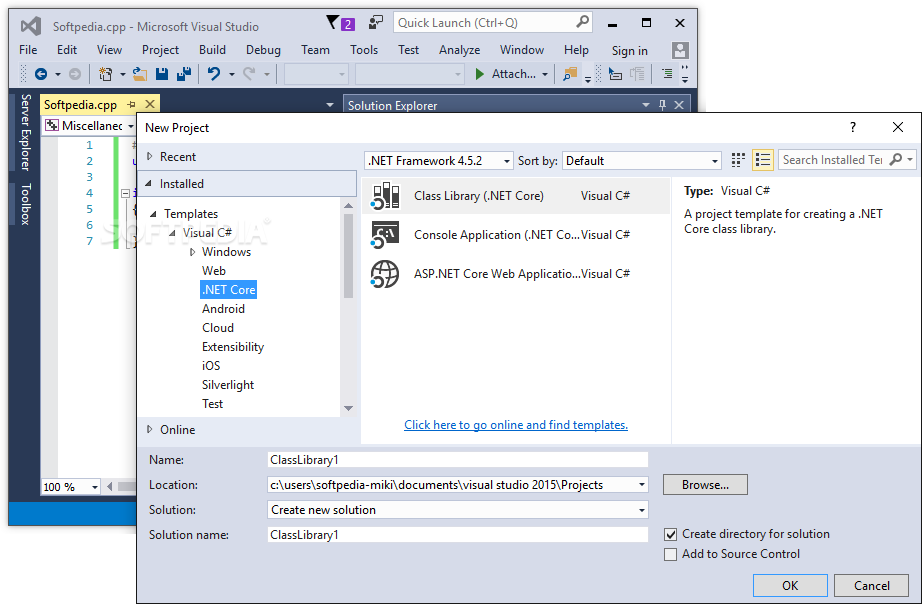Click the Redo icon
Image resolution: width=922 pixels, height=604 pixels.
249,74
